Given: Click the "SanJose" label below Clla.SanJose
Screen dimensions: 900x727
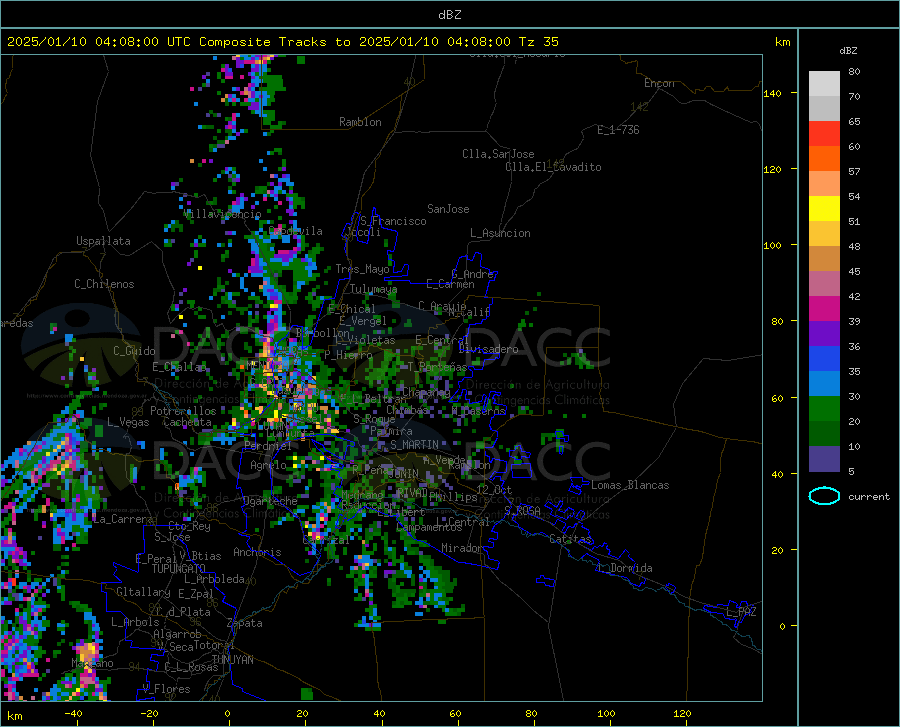Looking at the screenshot, I should pyautogui.click(x=448, y=209).
